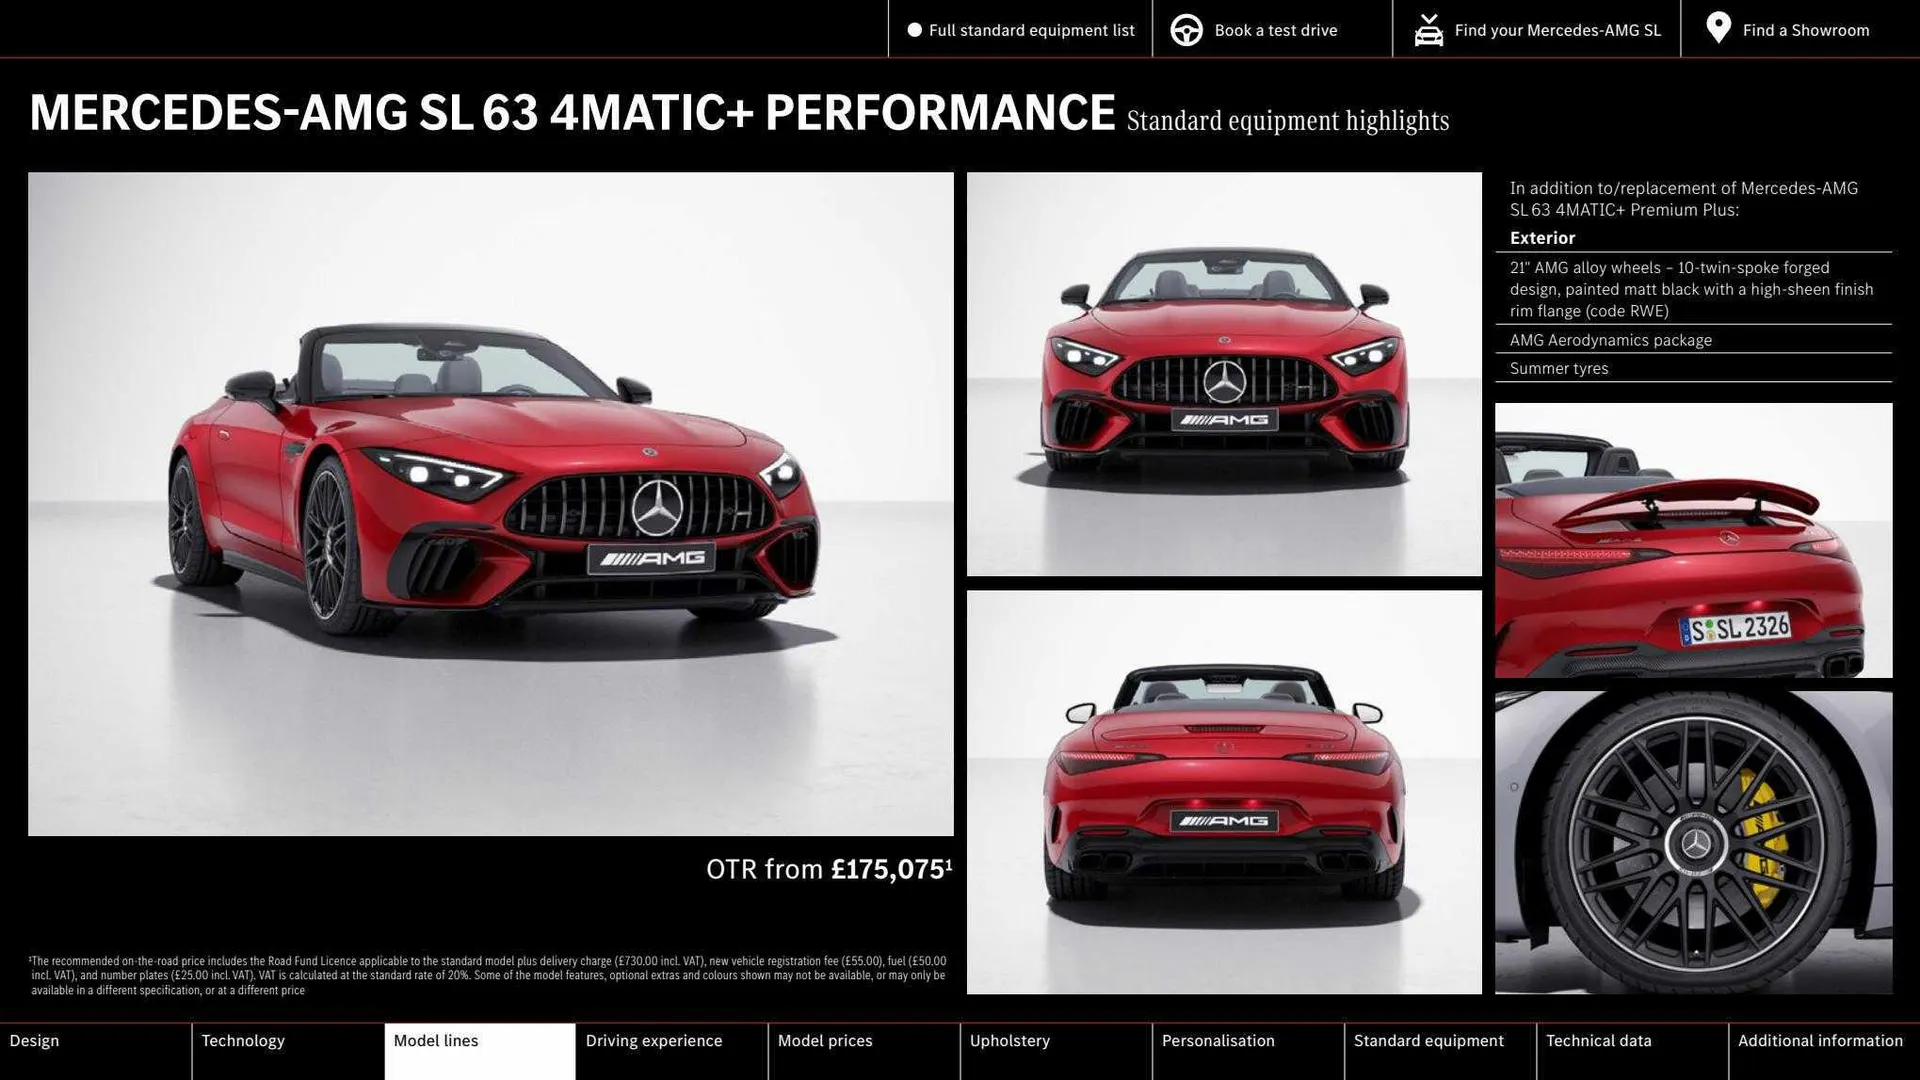This screenshot has width=1920, height=1080.
Task: Click the steering wheel icon for test drives
Action: [x=1186, y=29]
